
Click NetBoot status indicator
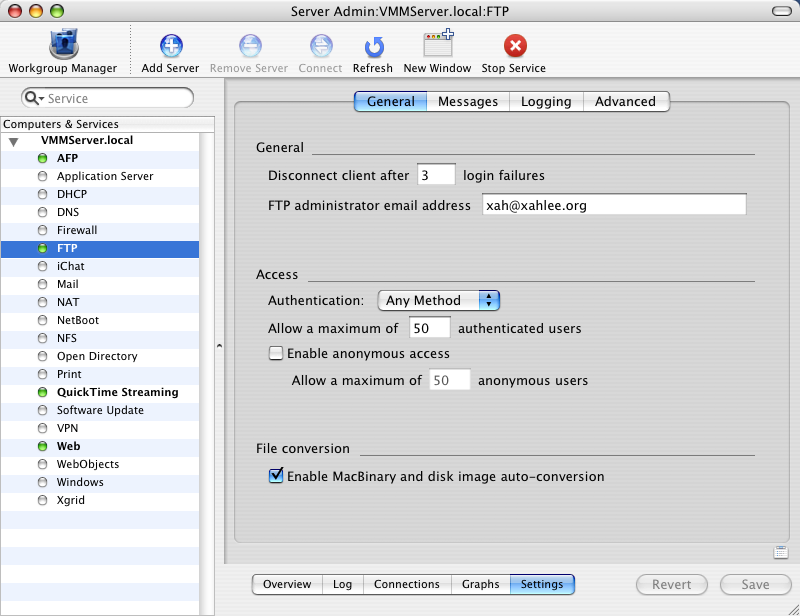point(43,321)
